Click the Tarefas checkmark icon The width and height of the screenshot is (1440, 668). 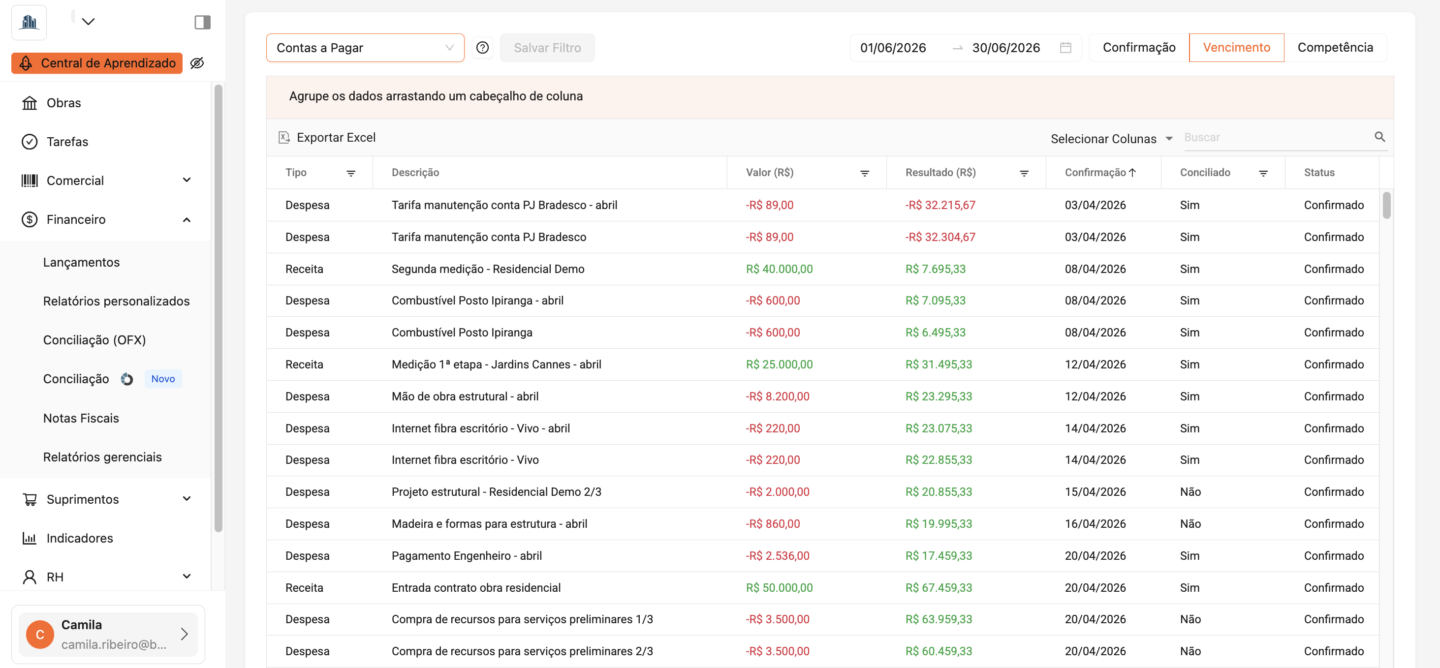tap(29, 142)
